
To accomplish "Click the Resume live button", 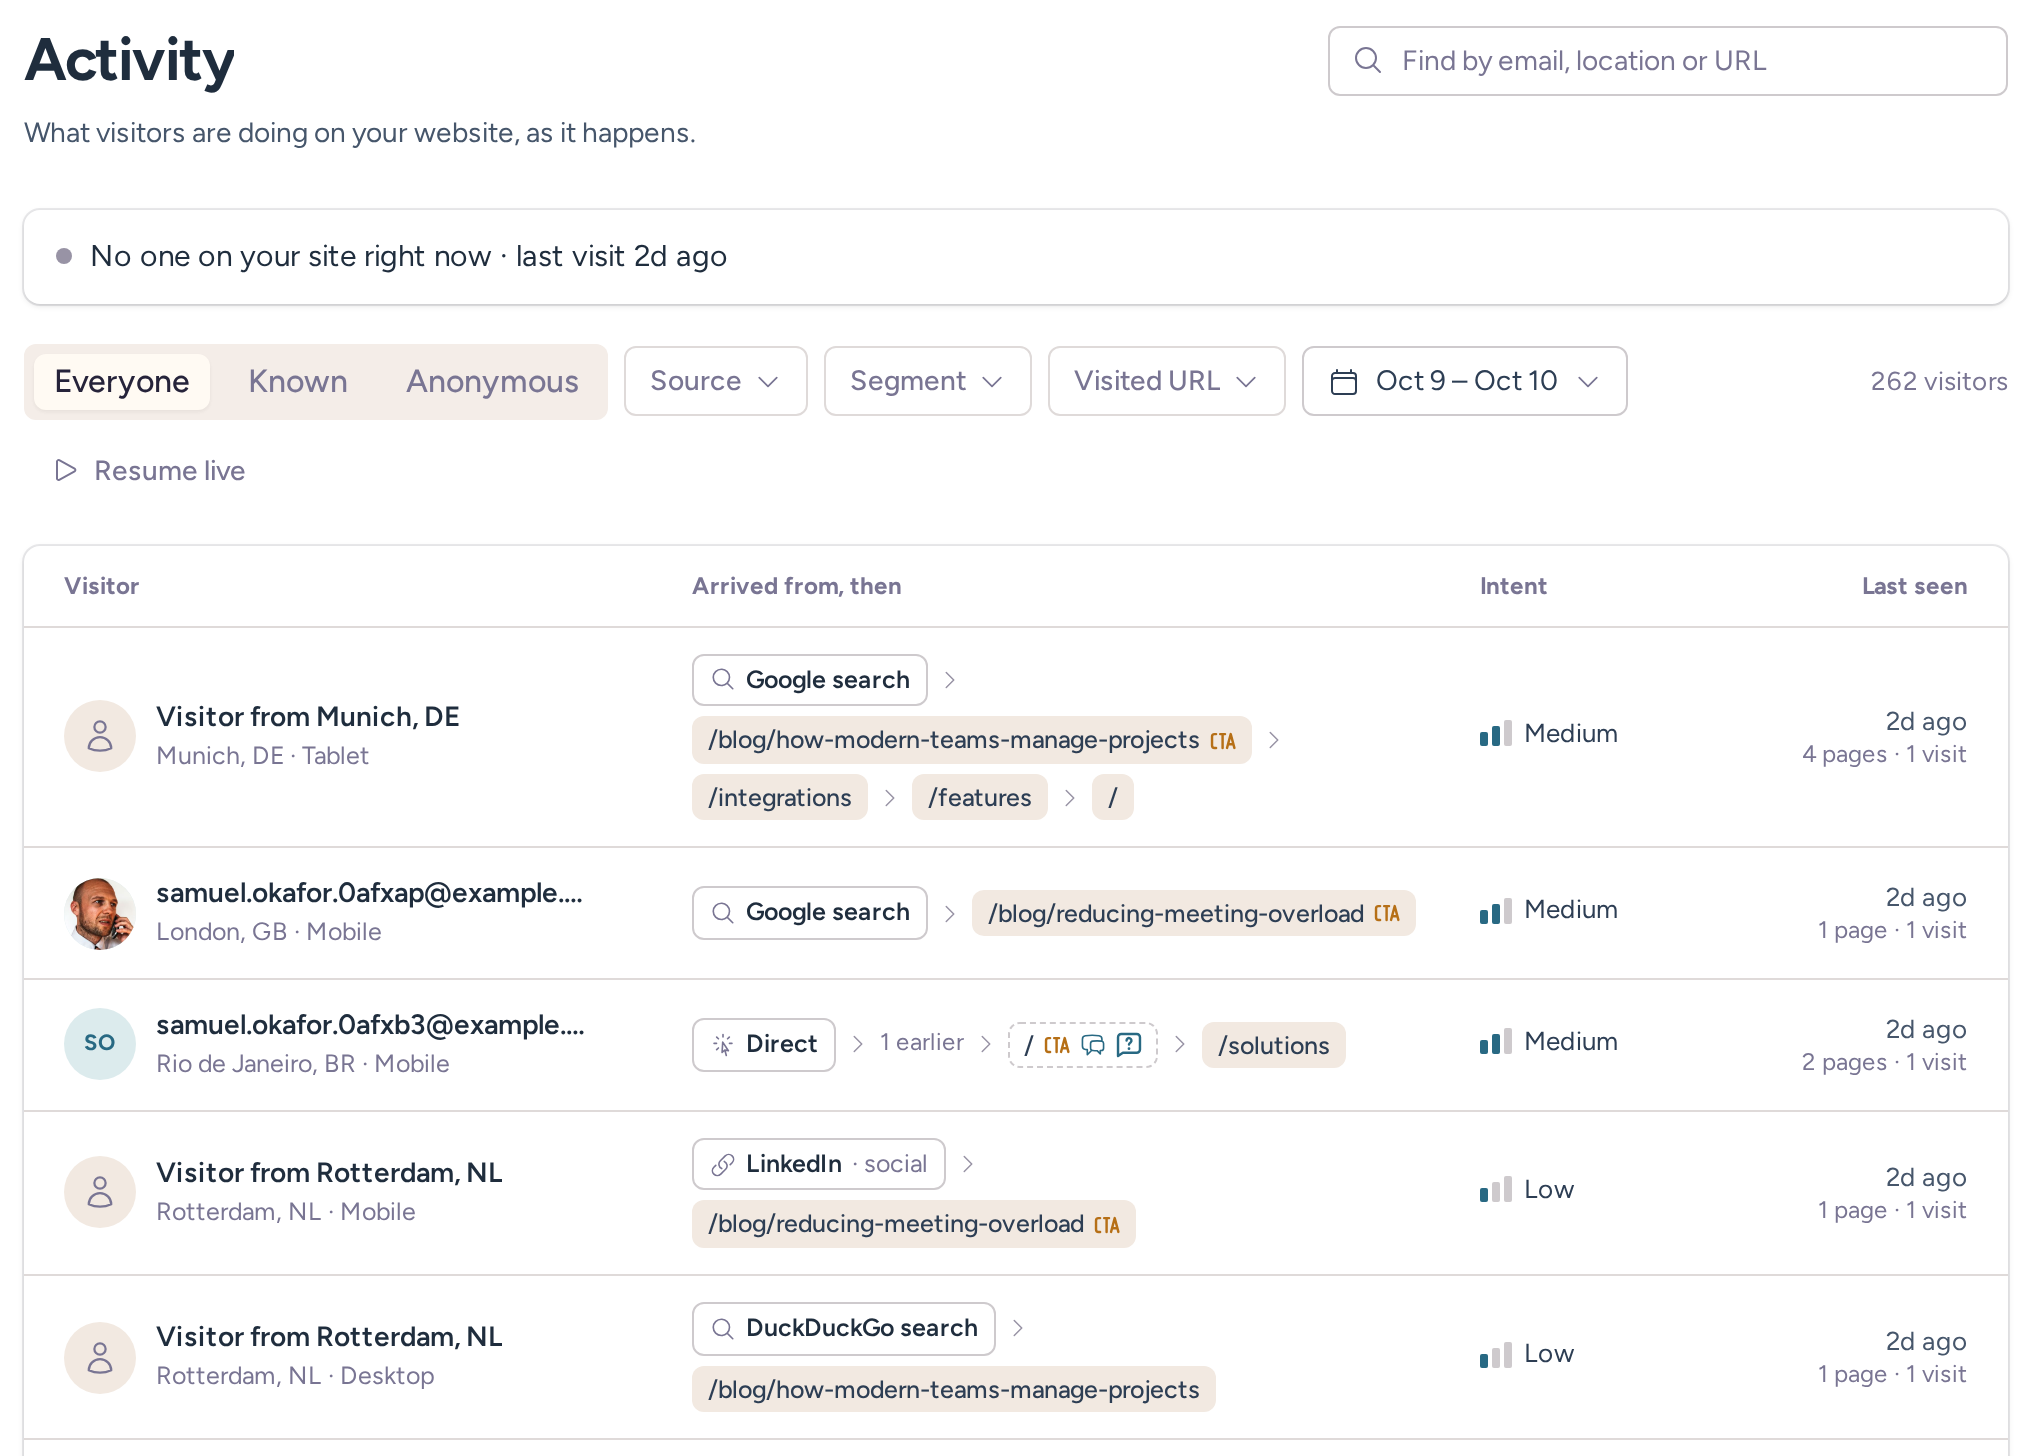I will tap(150, 470).
